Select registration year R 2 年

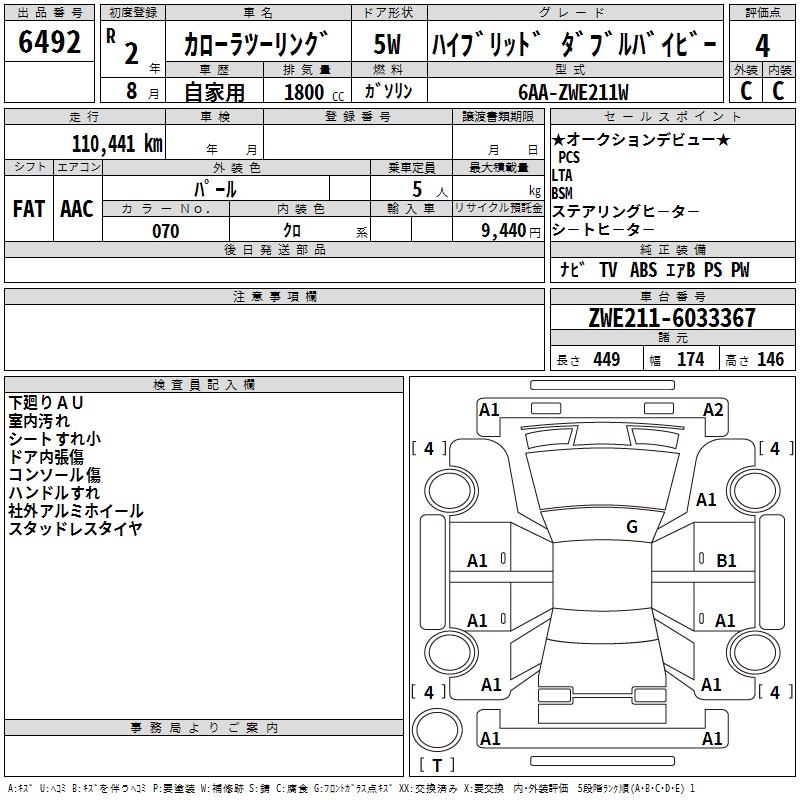(x=133, y=50)
